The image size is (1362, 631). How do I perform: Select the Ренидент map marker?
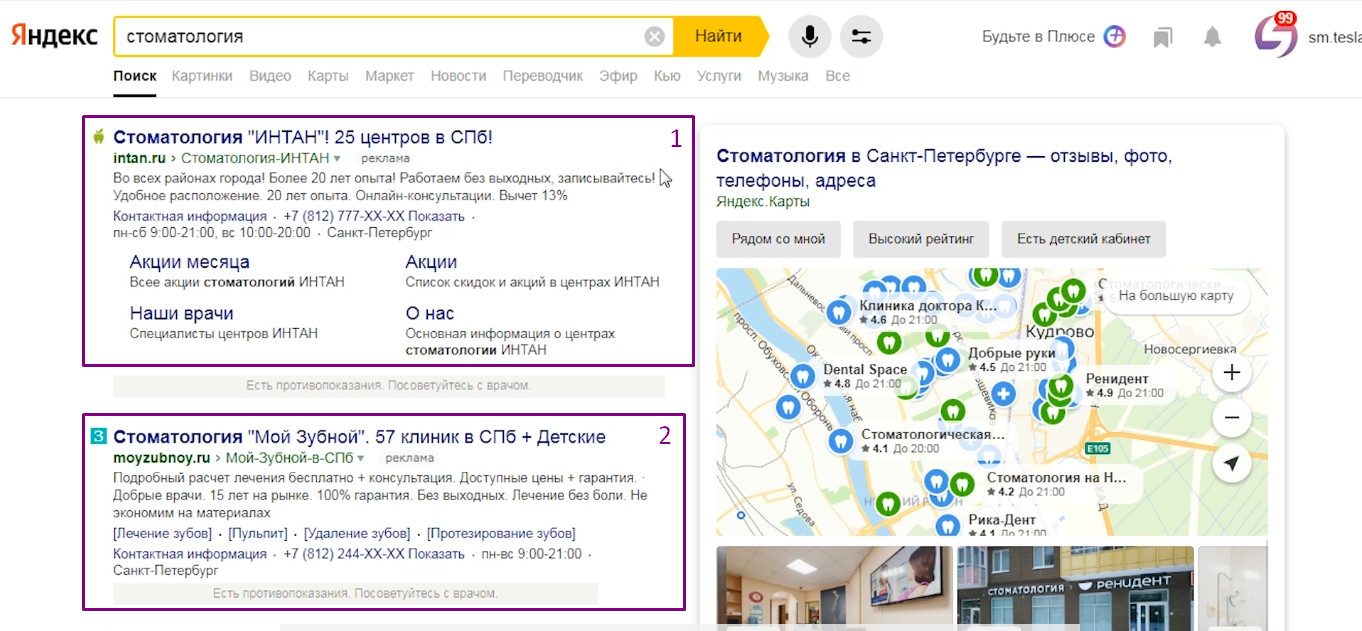(x=1062, y=386)
